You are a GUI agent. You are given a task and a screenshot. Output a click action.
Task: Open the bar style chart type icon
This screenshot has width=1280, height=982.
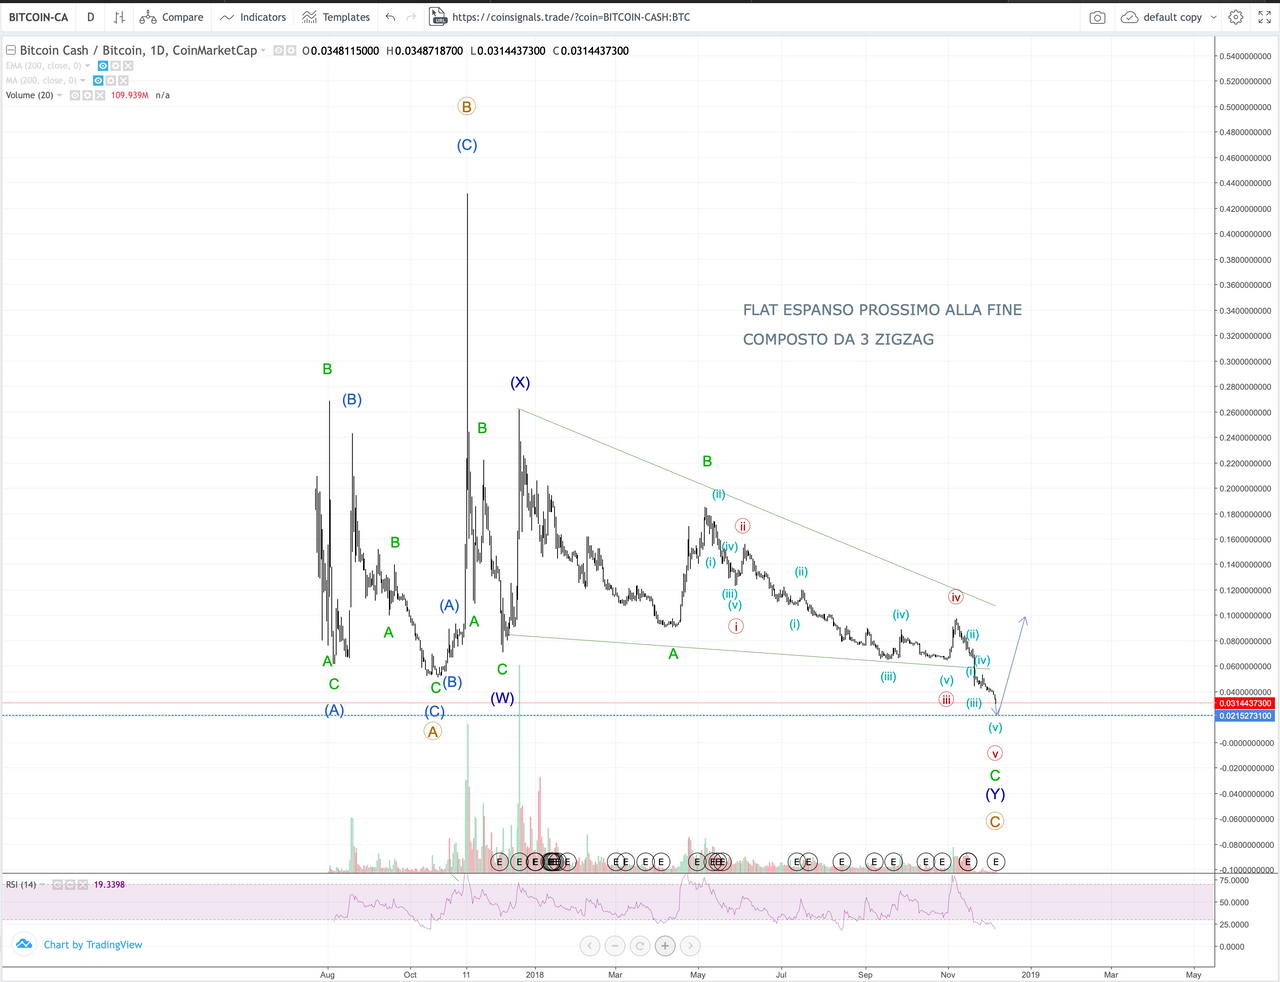pyautogui.click(x=119, y=17)
